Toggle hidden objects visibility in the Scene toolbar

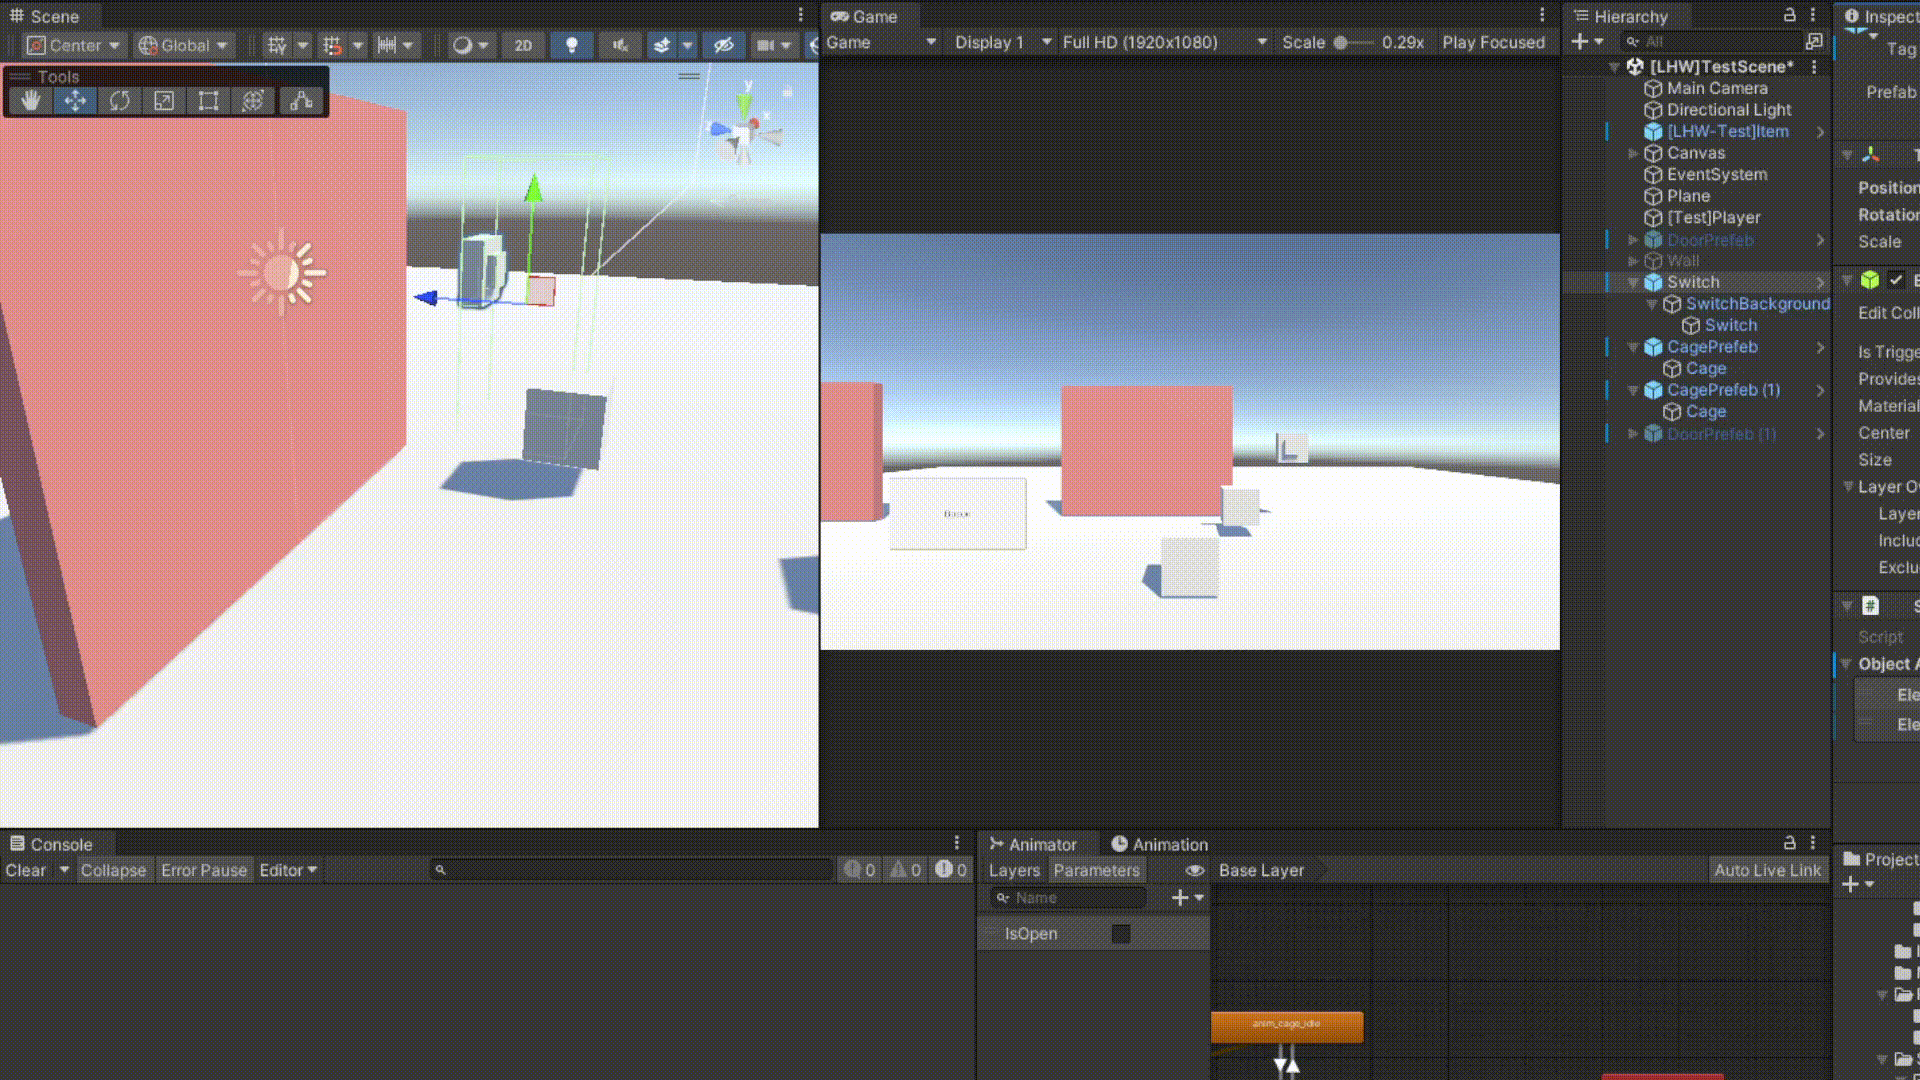[723, 45]
